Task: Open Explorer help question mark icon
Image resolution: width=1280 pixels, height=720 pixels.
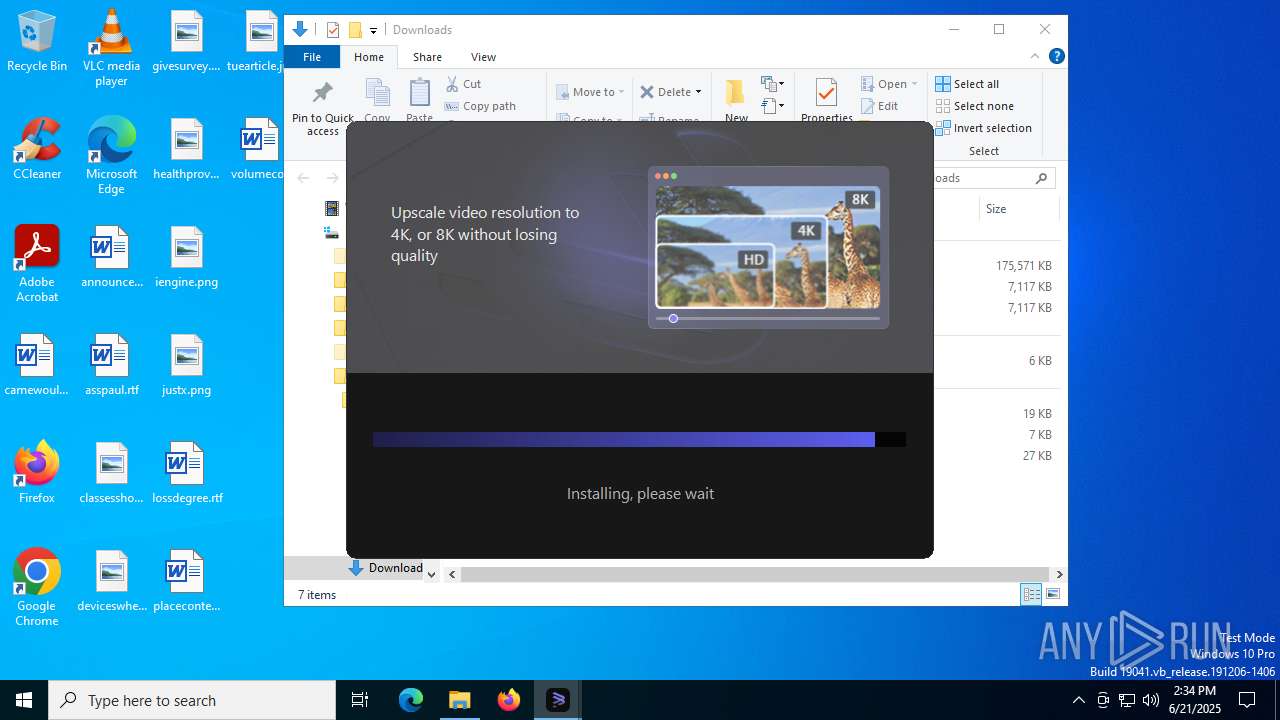Action: 1056,57
